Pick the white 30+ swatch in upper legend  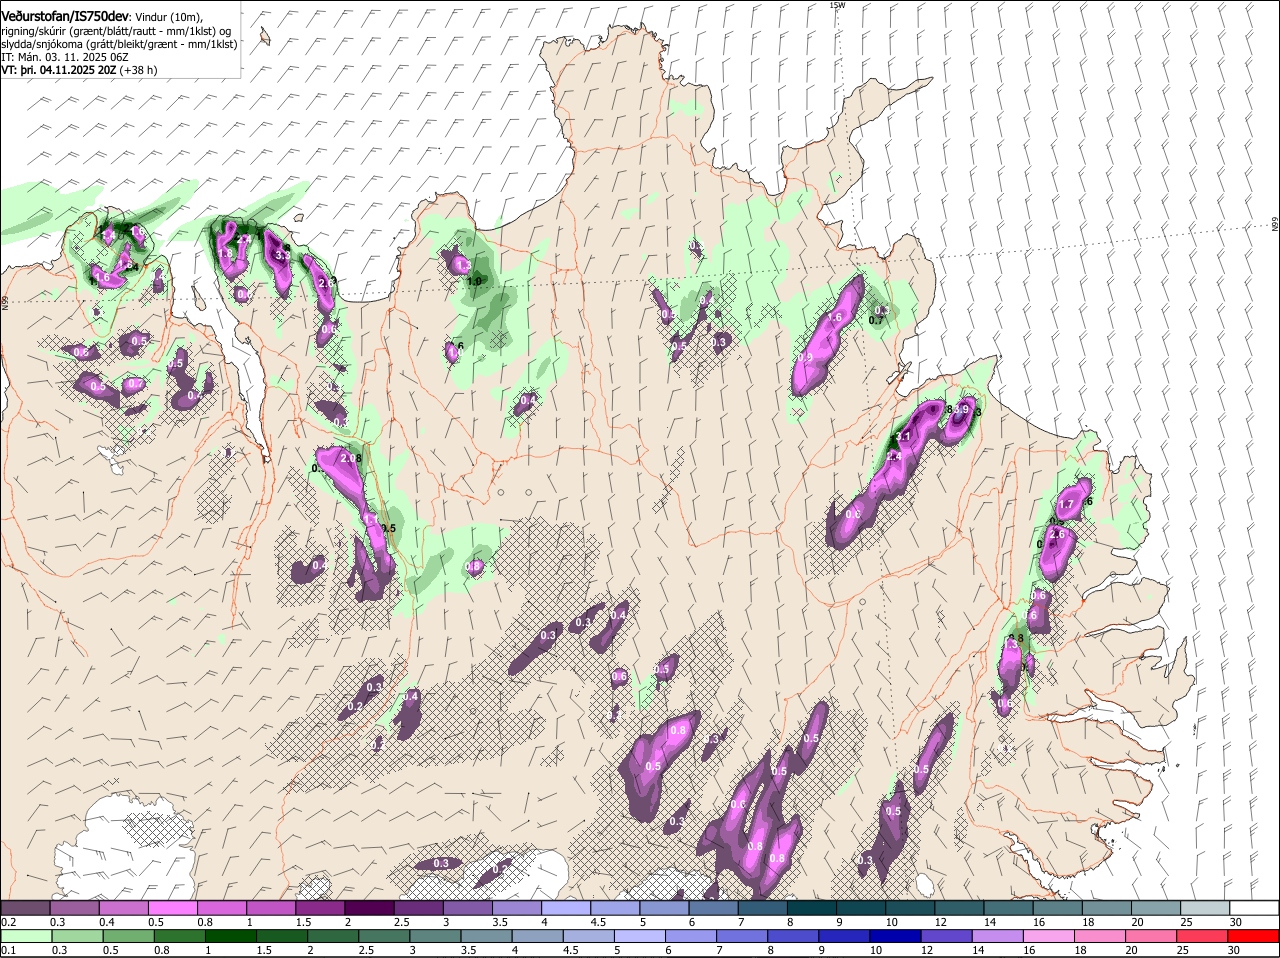1254,907
